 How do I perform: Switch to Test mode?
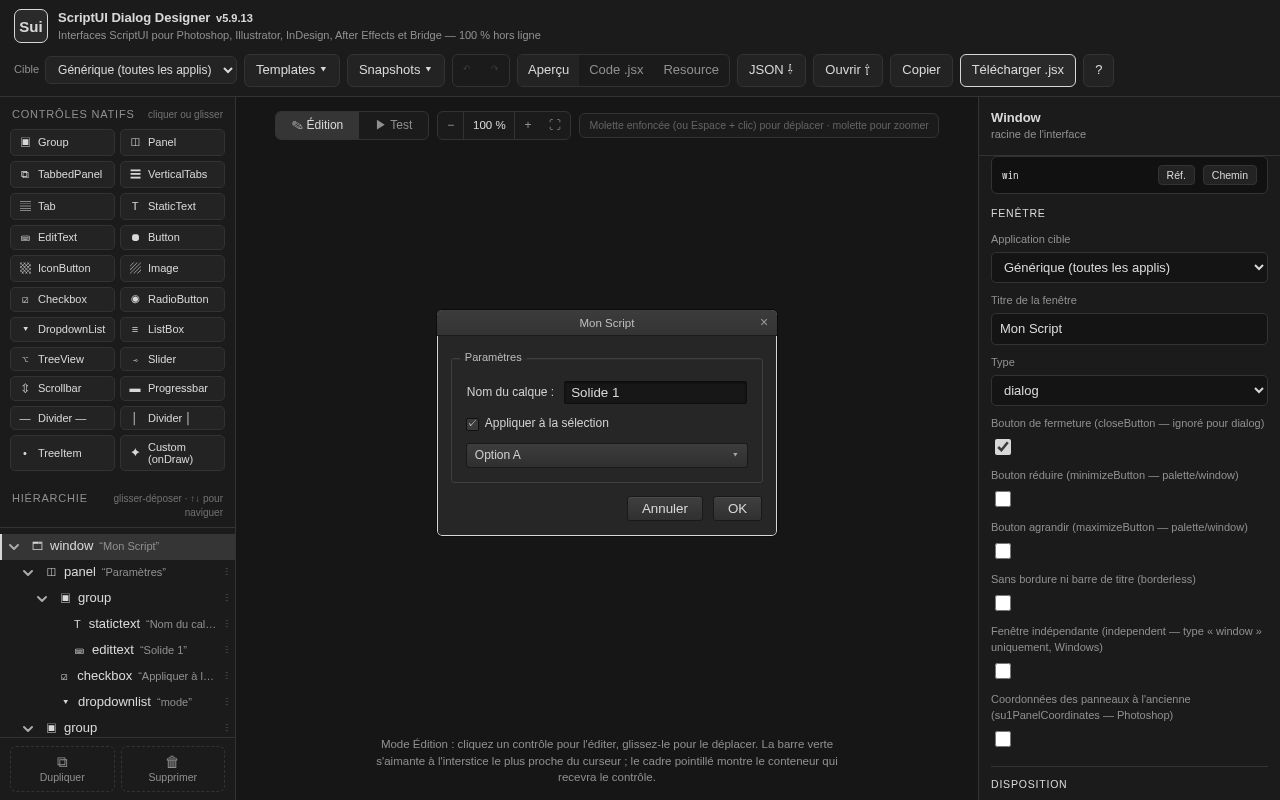pyautogui.click(x=394, y=125)
